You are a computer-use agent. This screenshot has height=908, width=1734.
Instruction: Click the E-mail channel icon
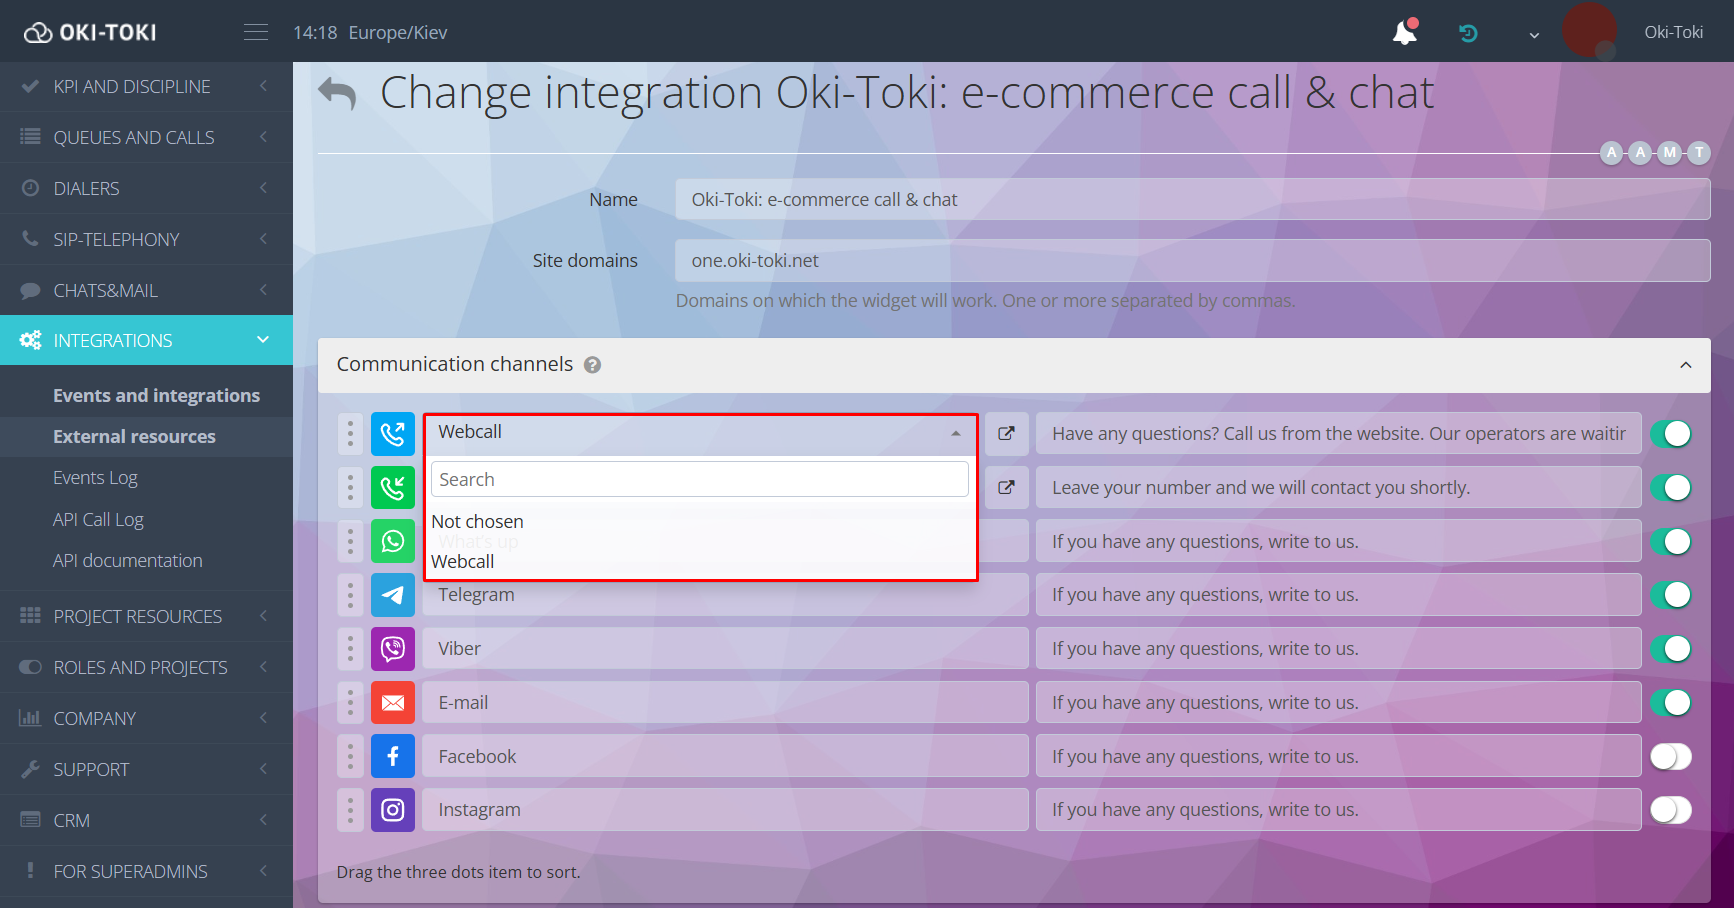(393, 702)
